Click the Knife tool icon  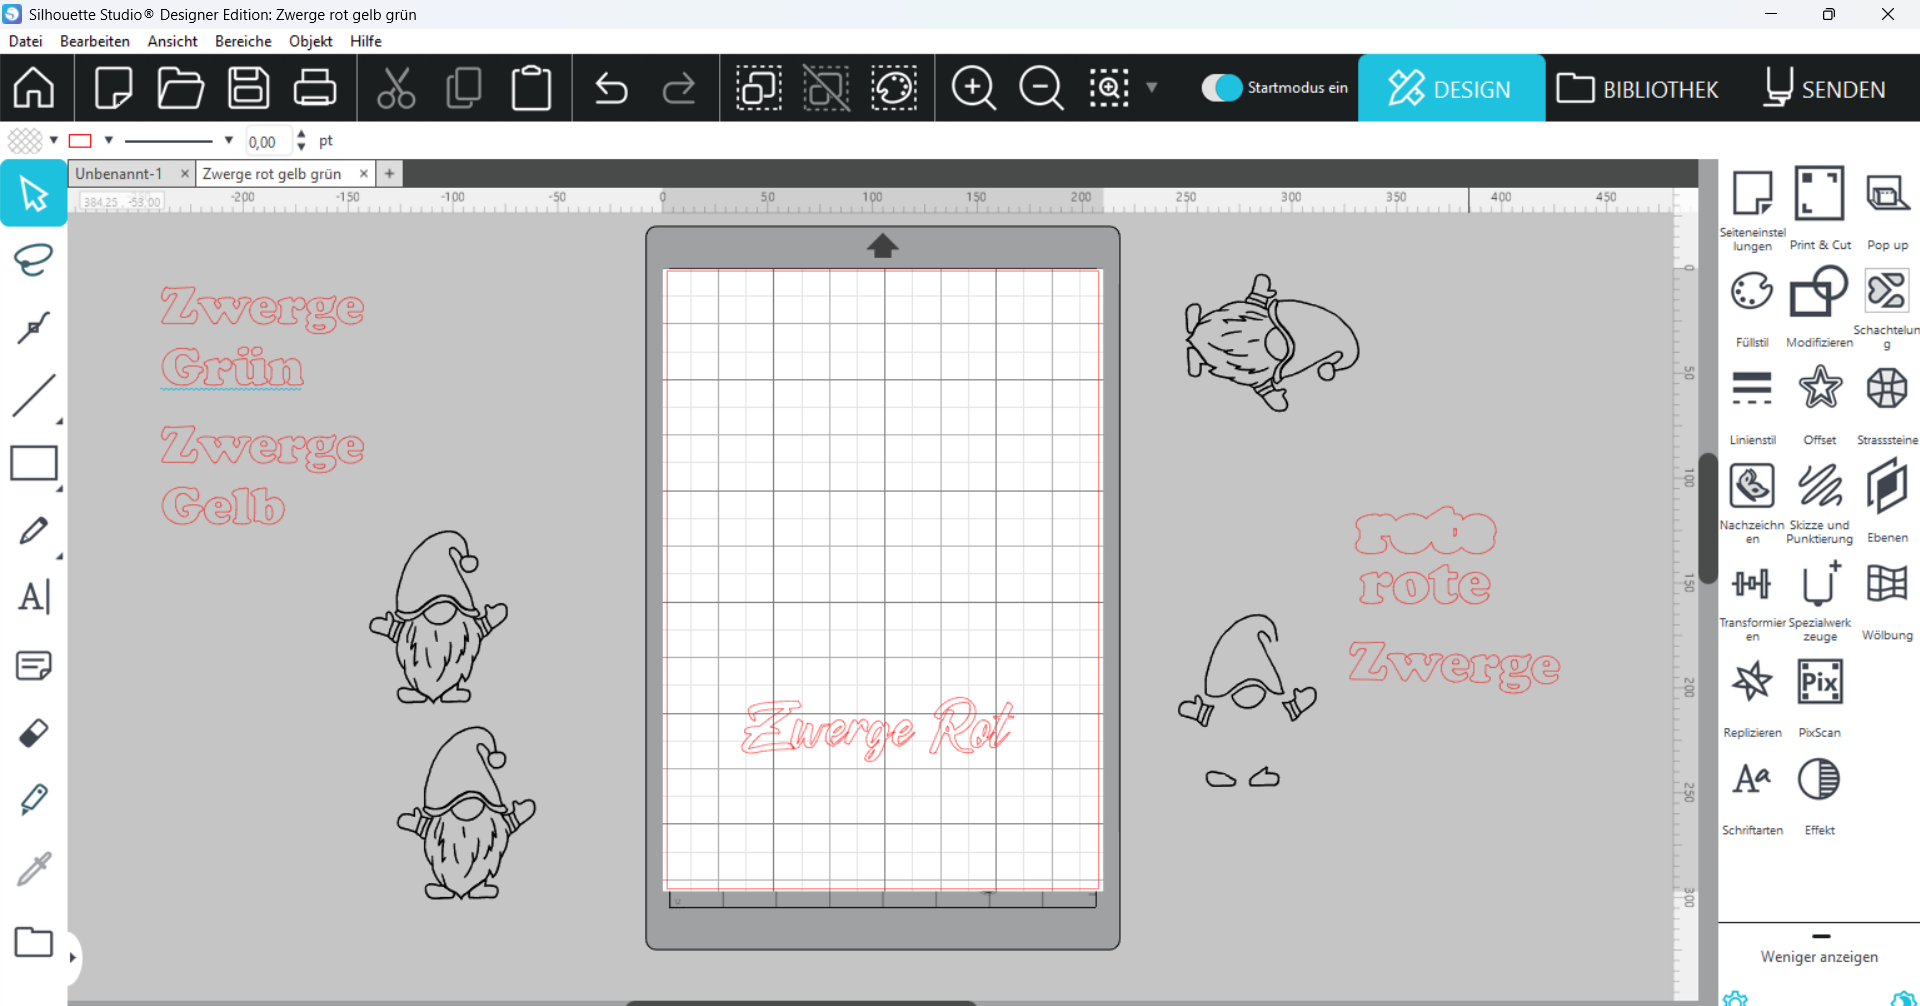pyautogui.click(x=33, y=799)
